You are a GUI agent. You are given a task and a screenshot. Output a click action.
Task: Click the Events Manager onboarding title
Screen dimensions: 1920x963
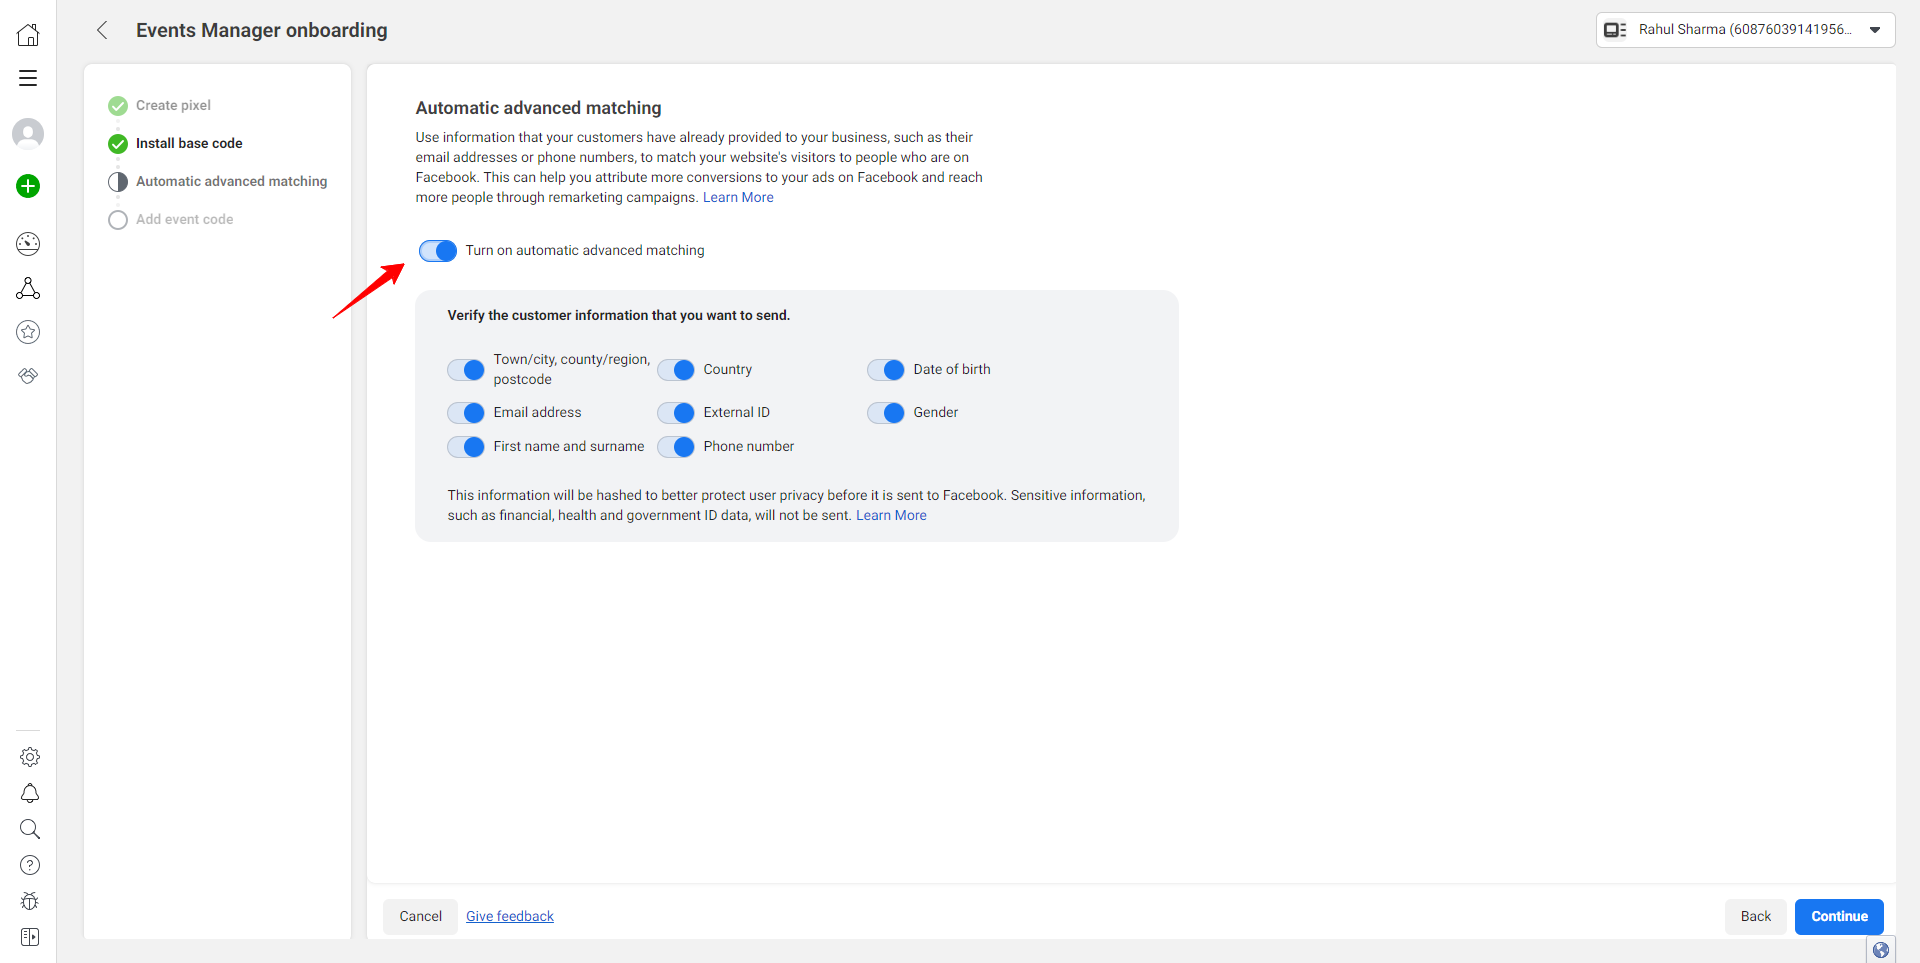261,30
